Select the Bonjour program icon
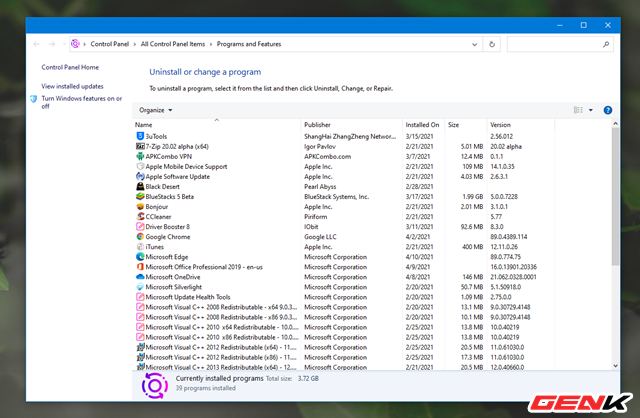The image size is (640, 418). coord(140,207)
